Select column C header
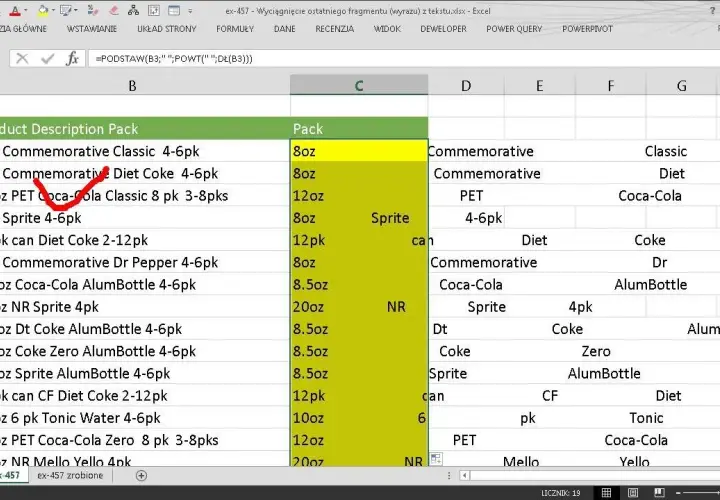Image resolution: width=720 pixels, height=500 pixels. click(x=359, y=85)
